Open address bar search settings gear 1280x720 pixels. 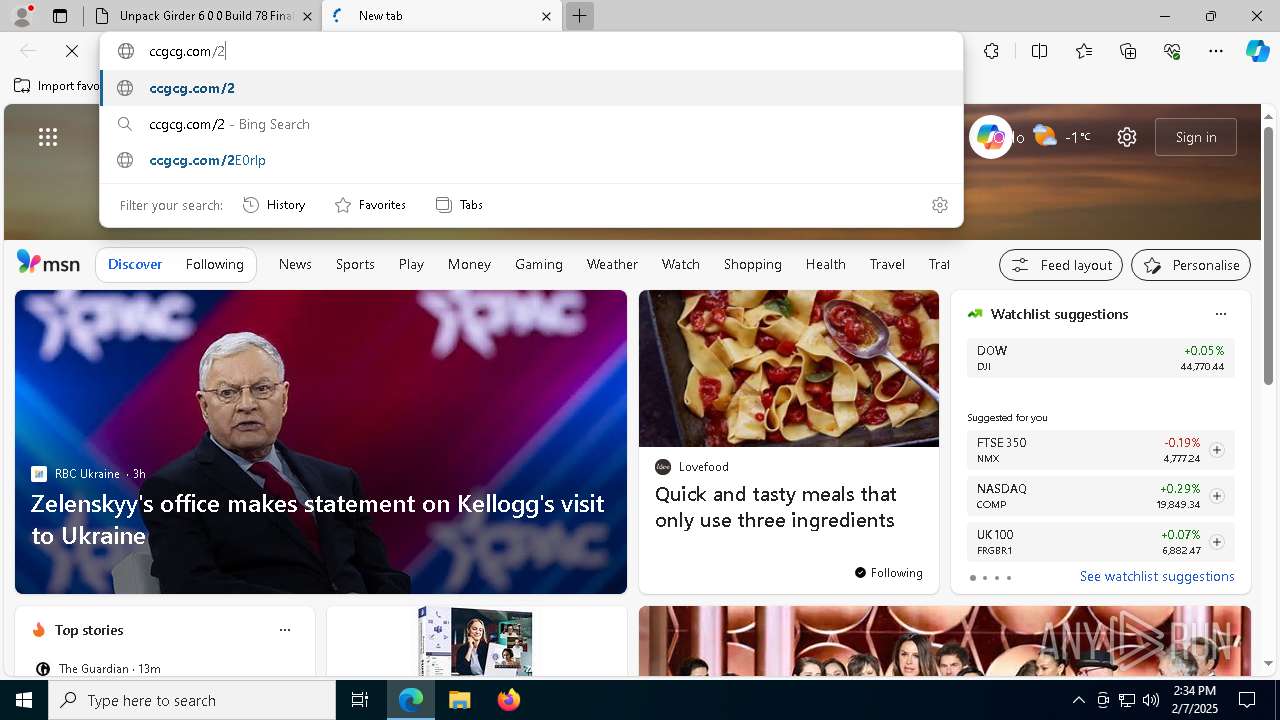point(939,205)
